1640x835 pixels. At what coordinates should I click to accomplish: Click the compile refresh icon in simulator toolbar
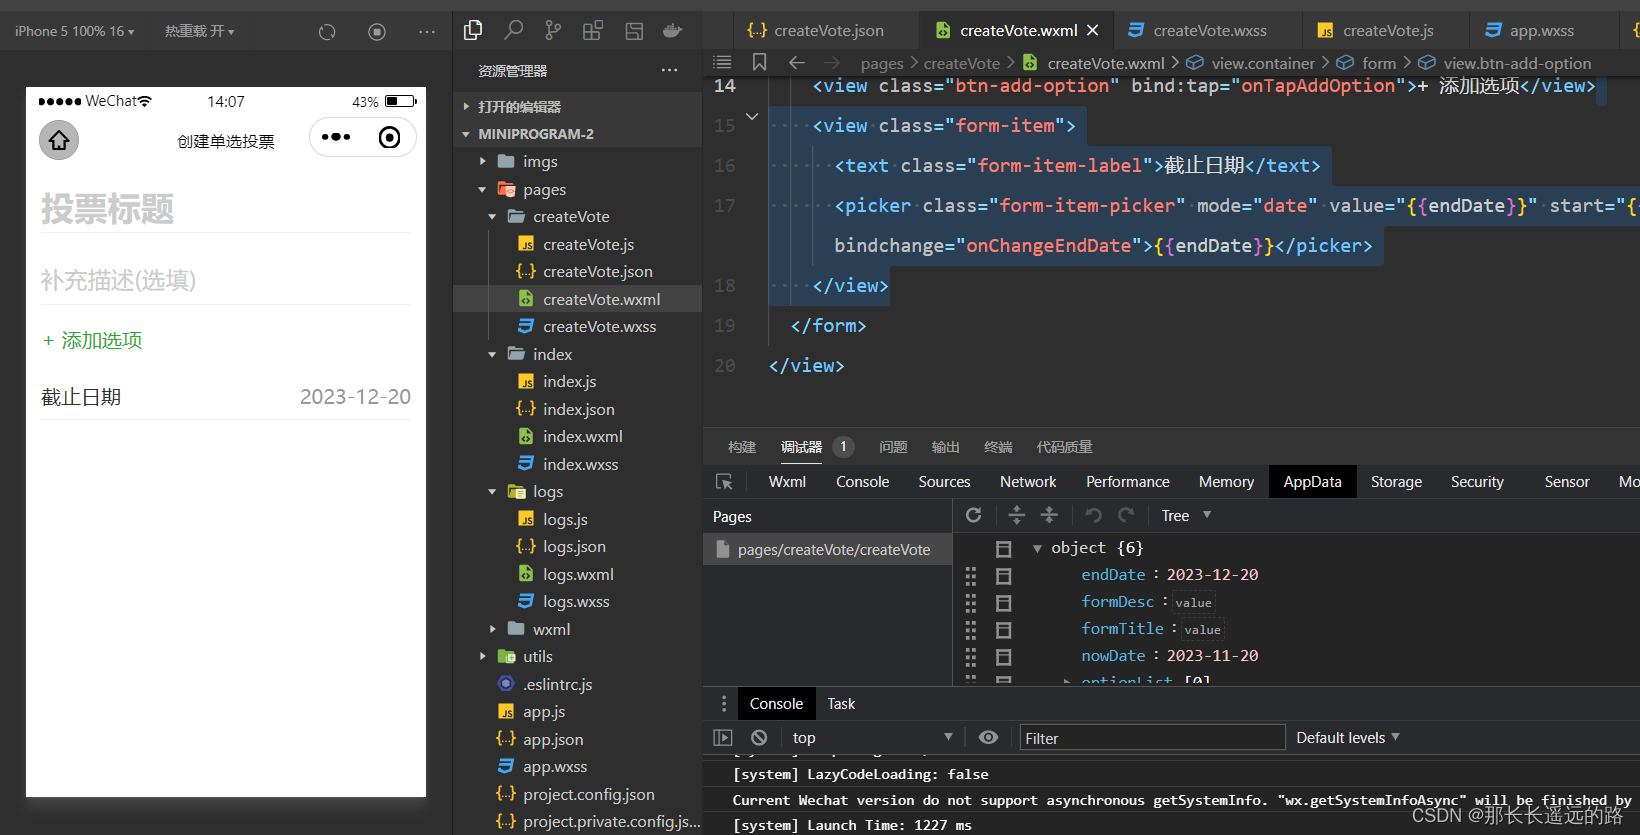tap(327, 32)
